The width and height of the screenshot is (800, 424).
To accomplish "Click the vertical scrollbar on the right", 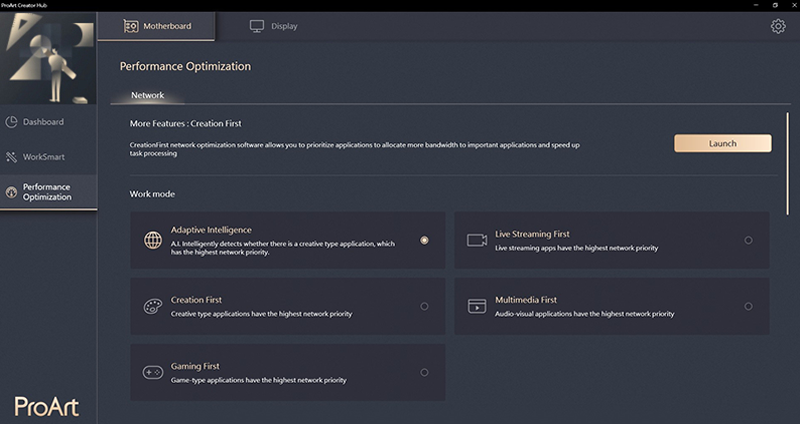I will 788,164.
